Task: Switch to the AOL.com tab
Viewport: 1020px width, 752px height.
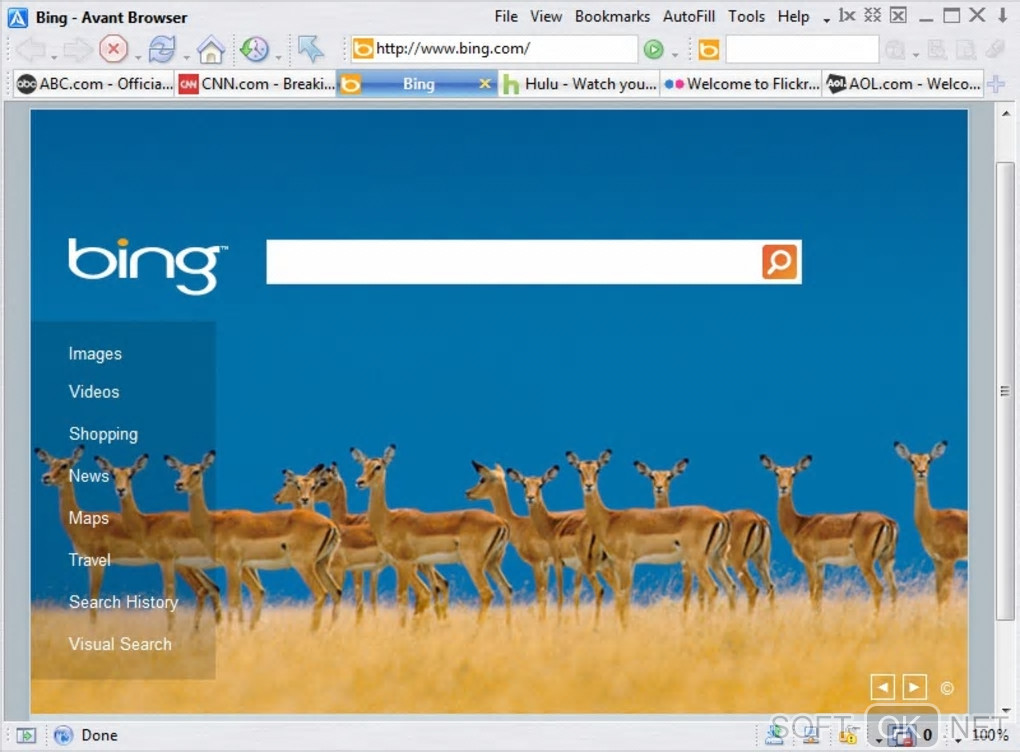Action: coord(902,84)
